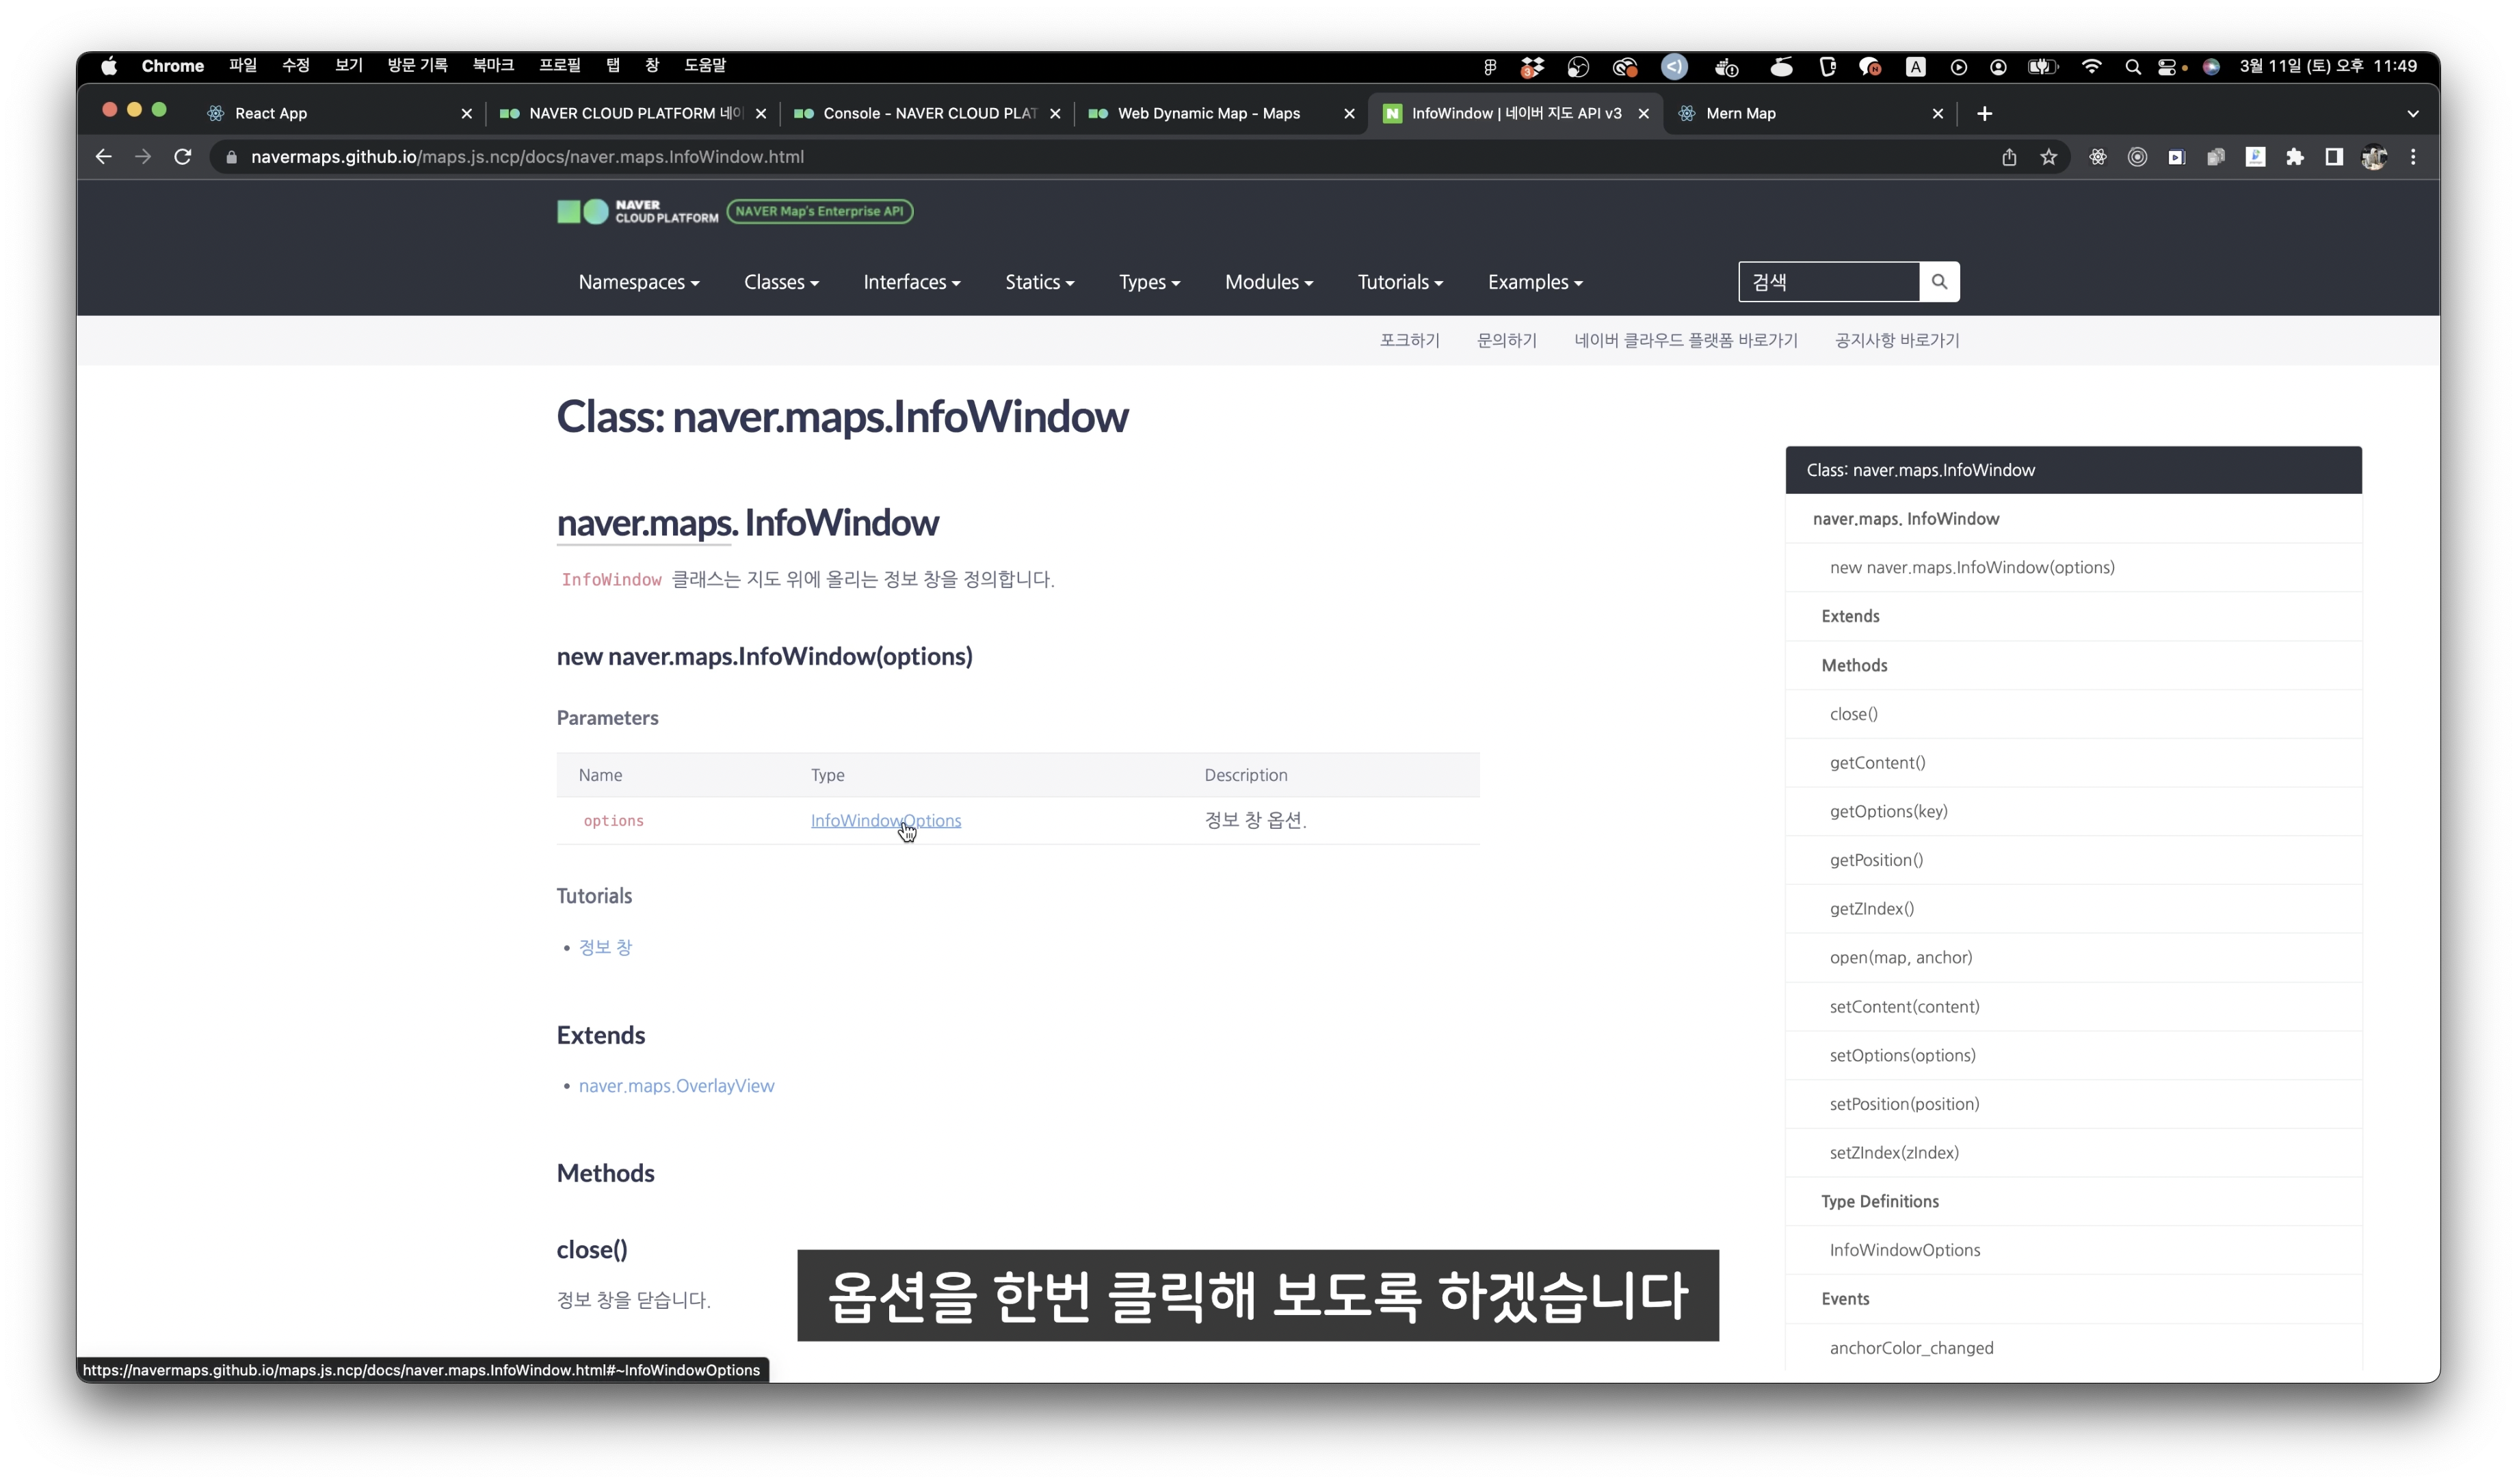Click the share page icon in address bar
This screenshot has height=1484, width=2517.
point(2009,157)
